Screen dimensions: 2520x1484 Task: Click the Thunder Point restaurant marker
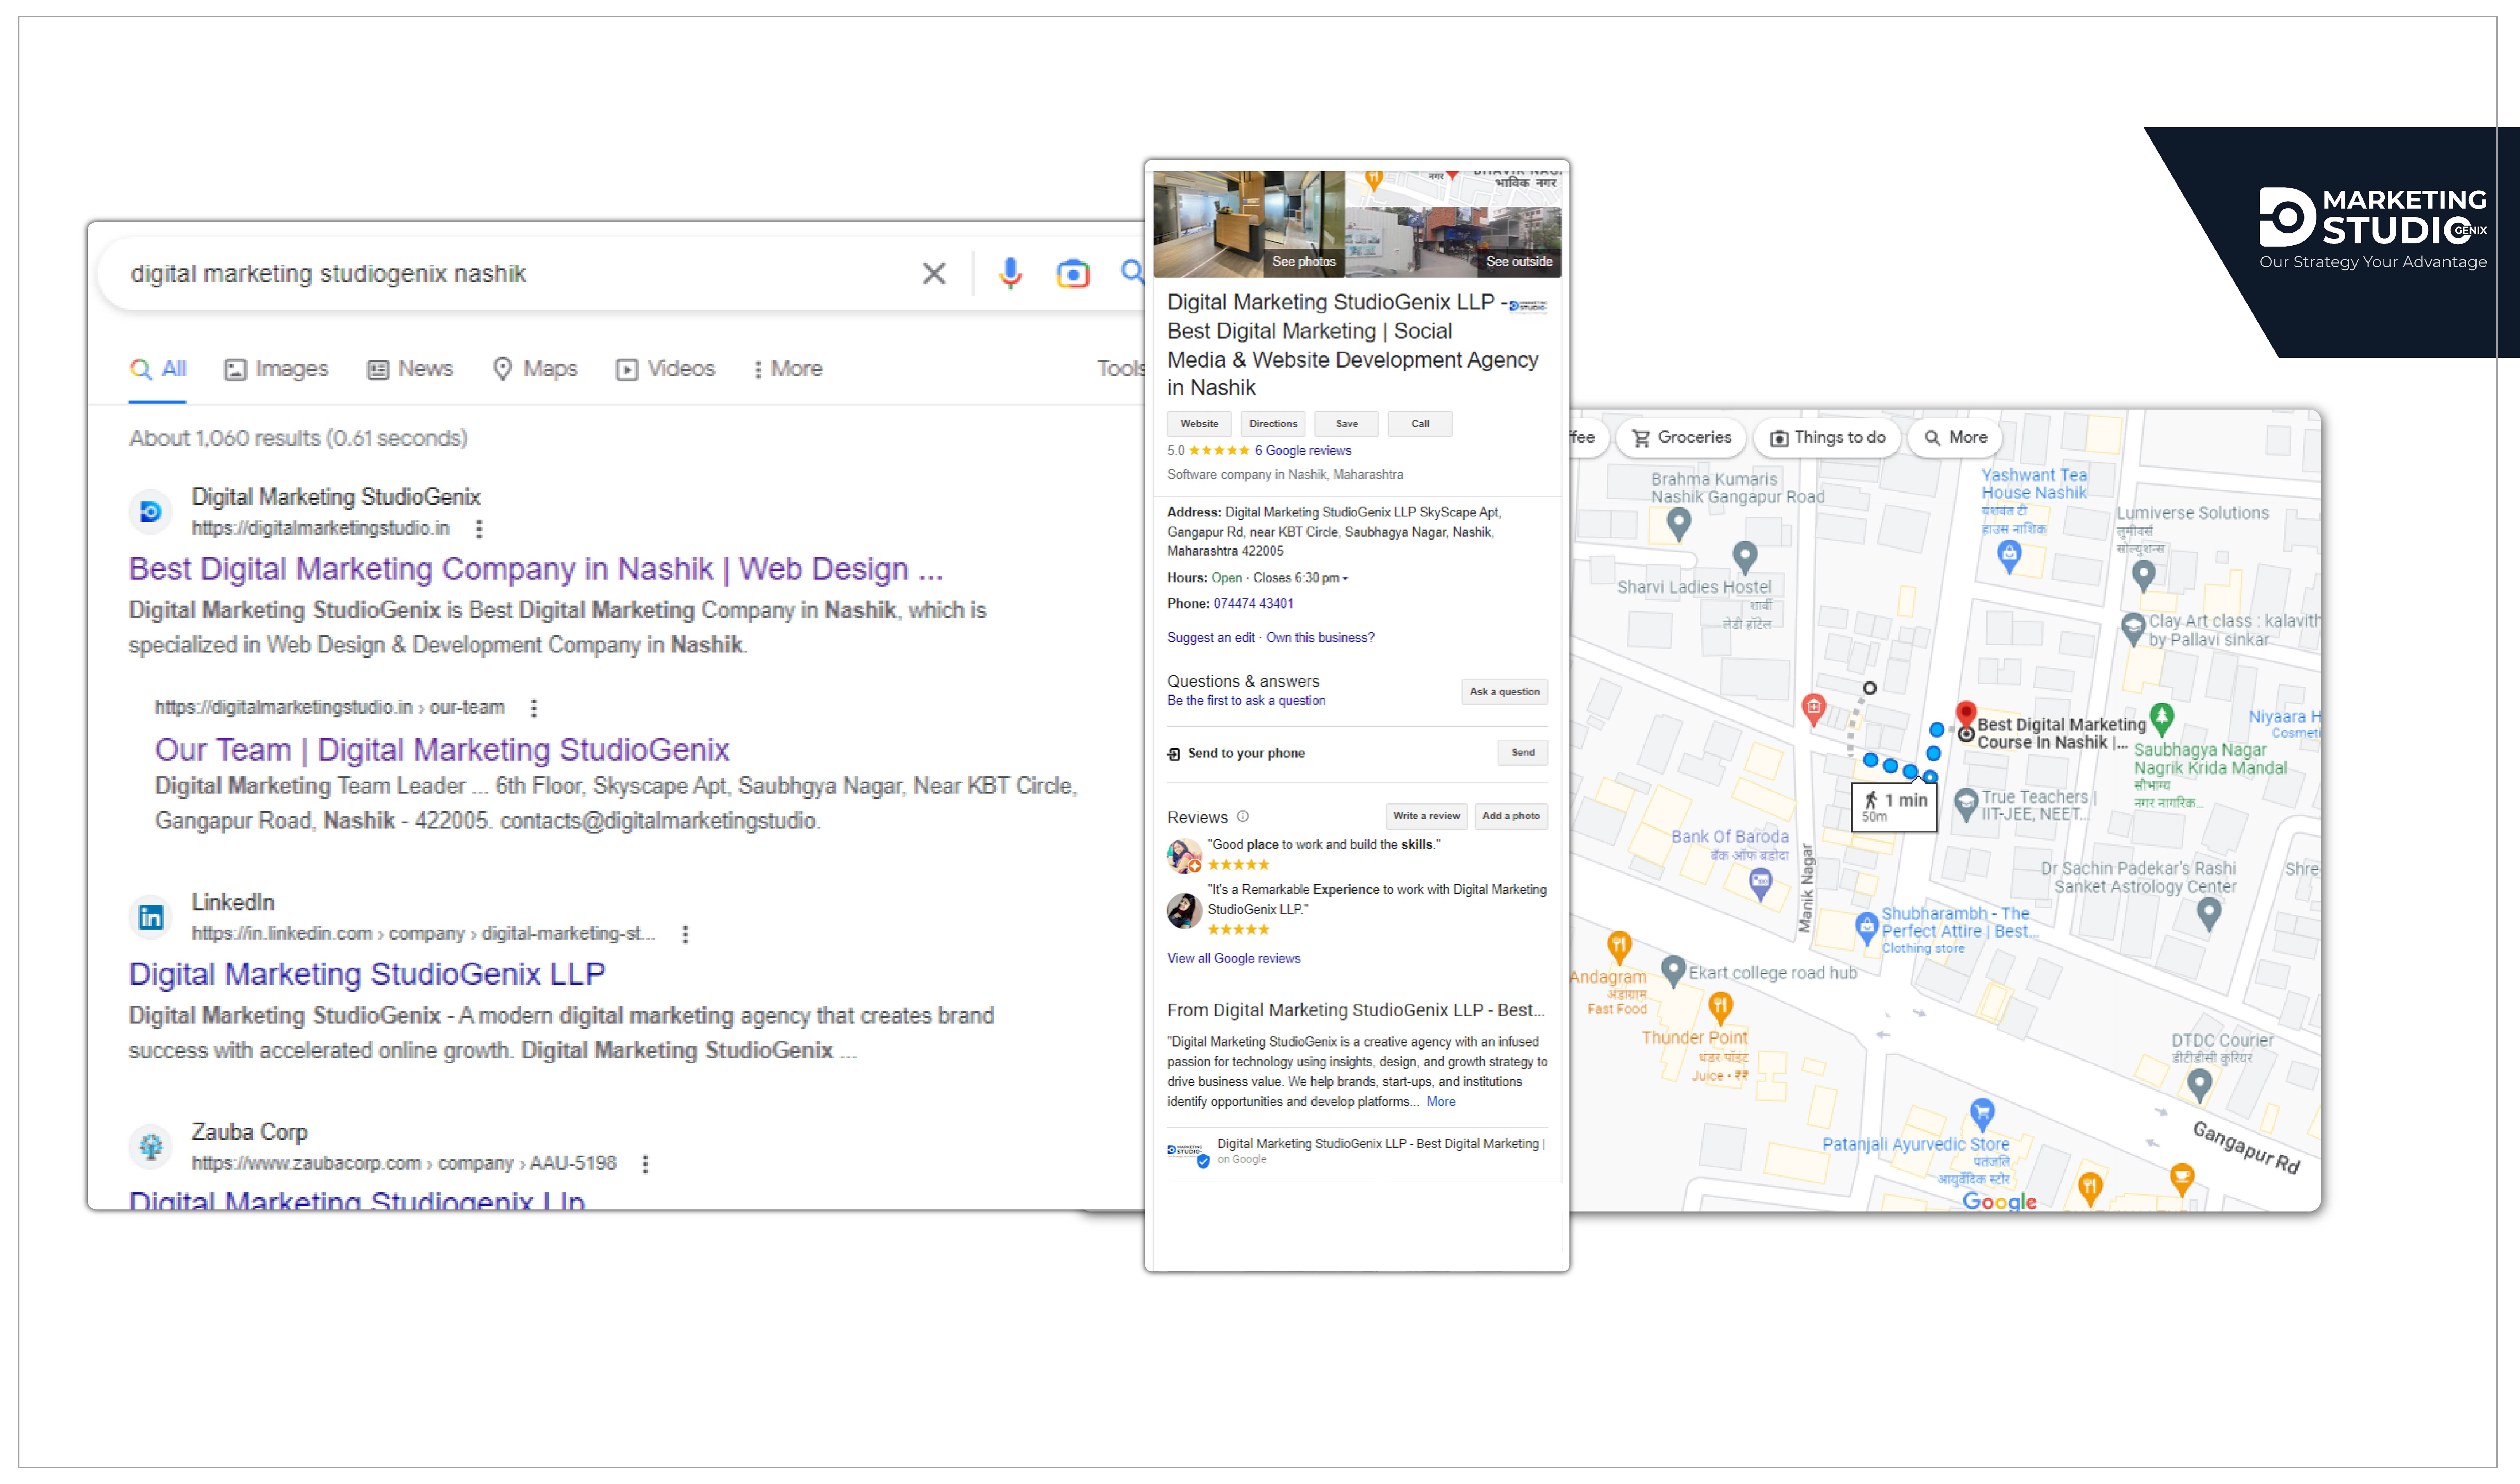pyautogui.click(x=1720, y=1007)
